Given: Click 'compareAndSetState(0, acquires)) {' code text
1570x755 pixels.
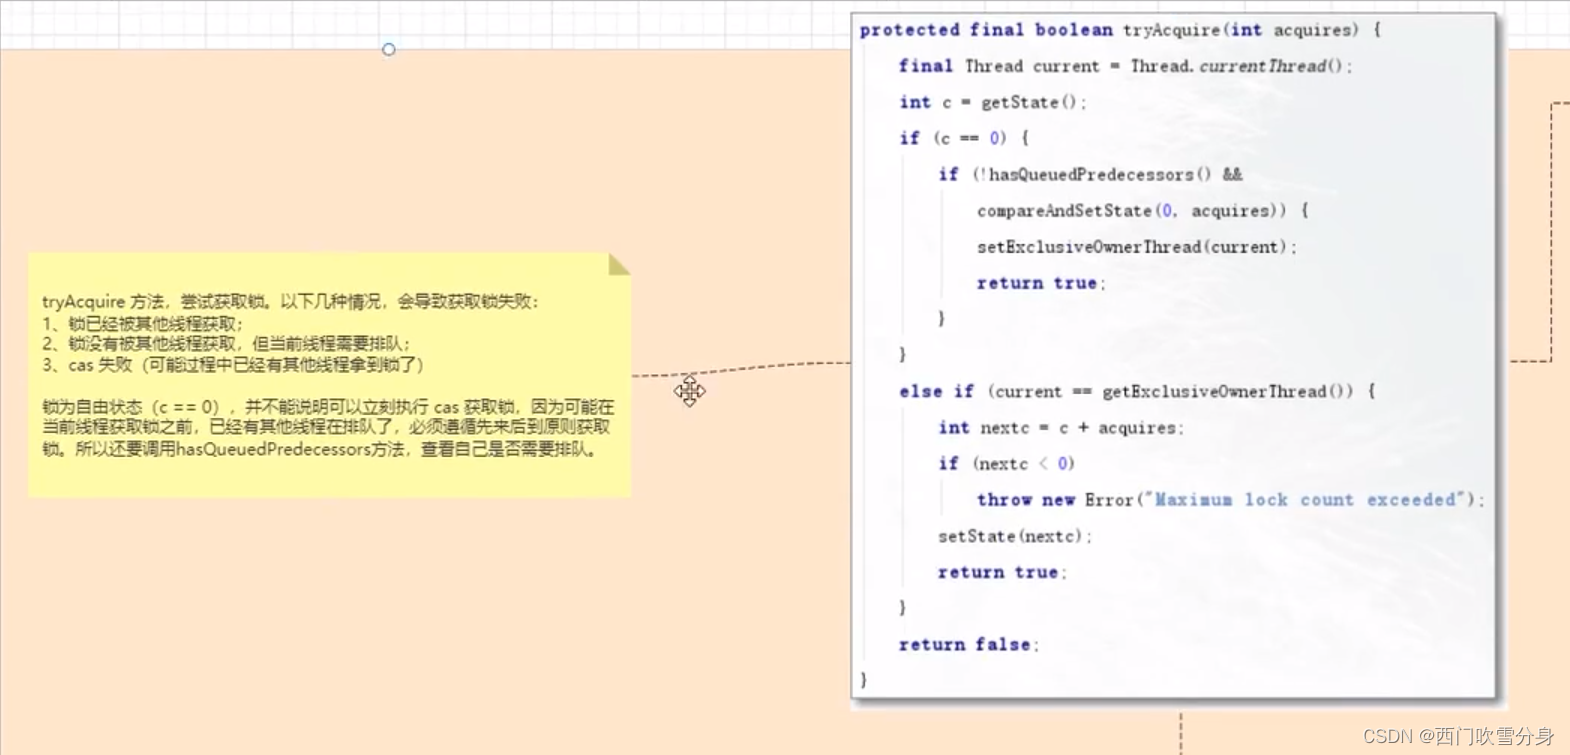Looking at the screenshot, I should pos(1142,210).
